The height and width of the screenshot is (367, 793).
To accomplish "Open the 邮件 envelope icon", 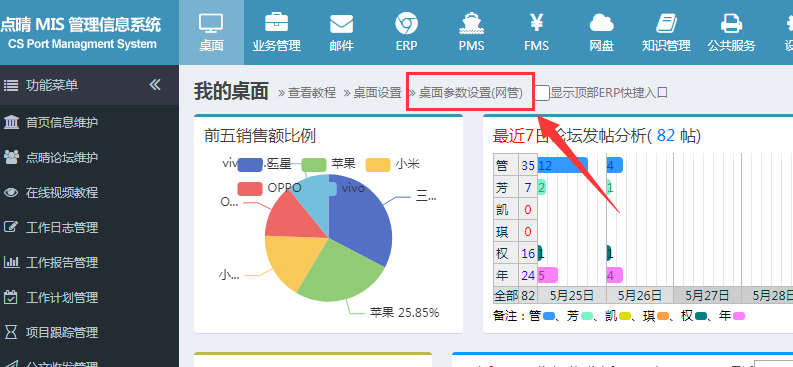I will 341,24.
